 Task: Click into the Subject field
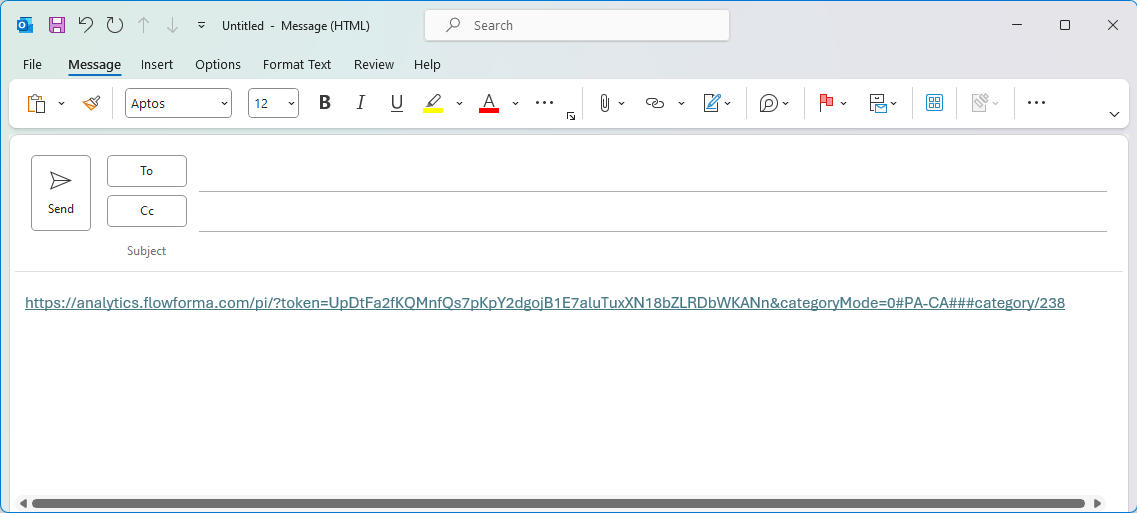click(x=653, y=251)
